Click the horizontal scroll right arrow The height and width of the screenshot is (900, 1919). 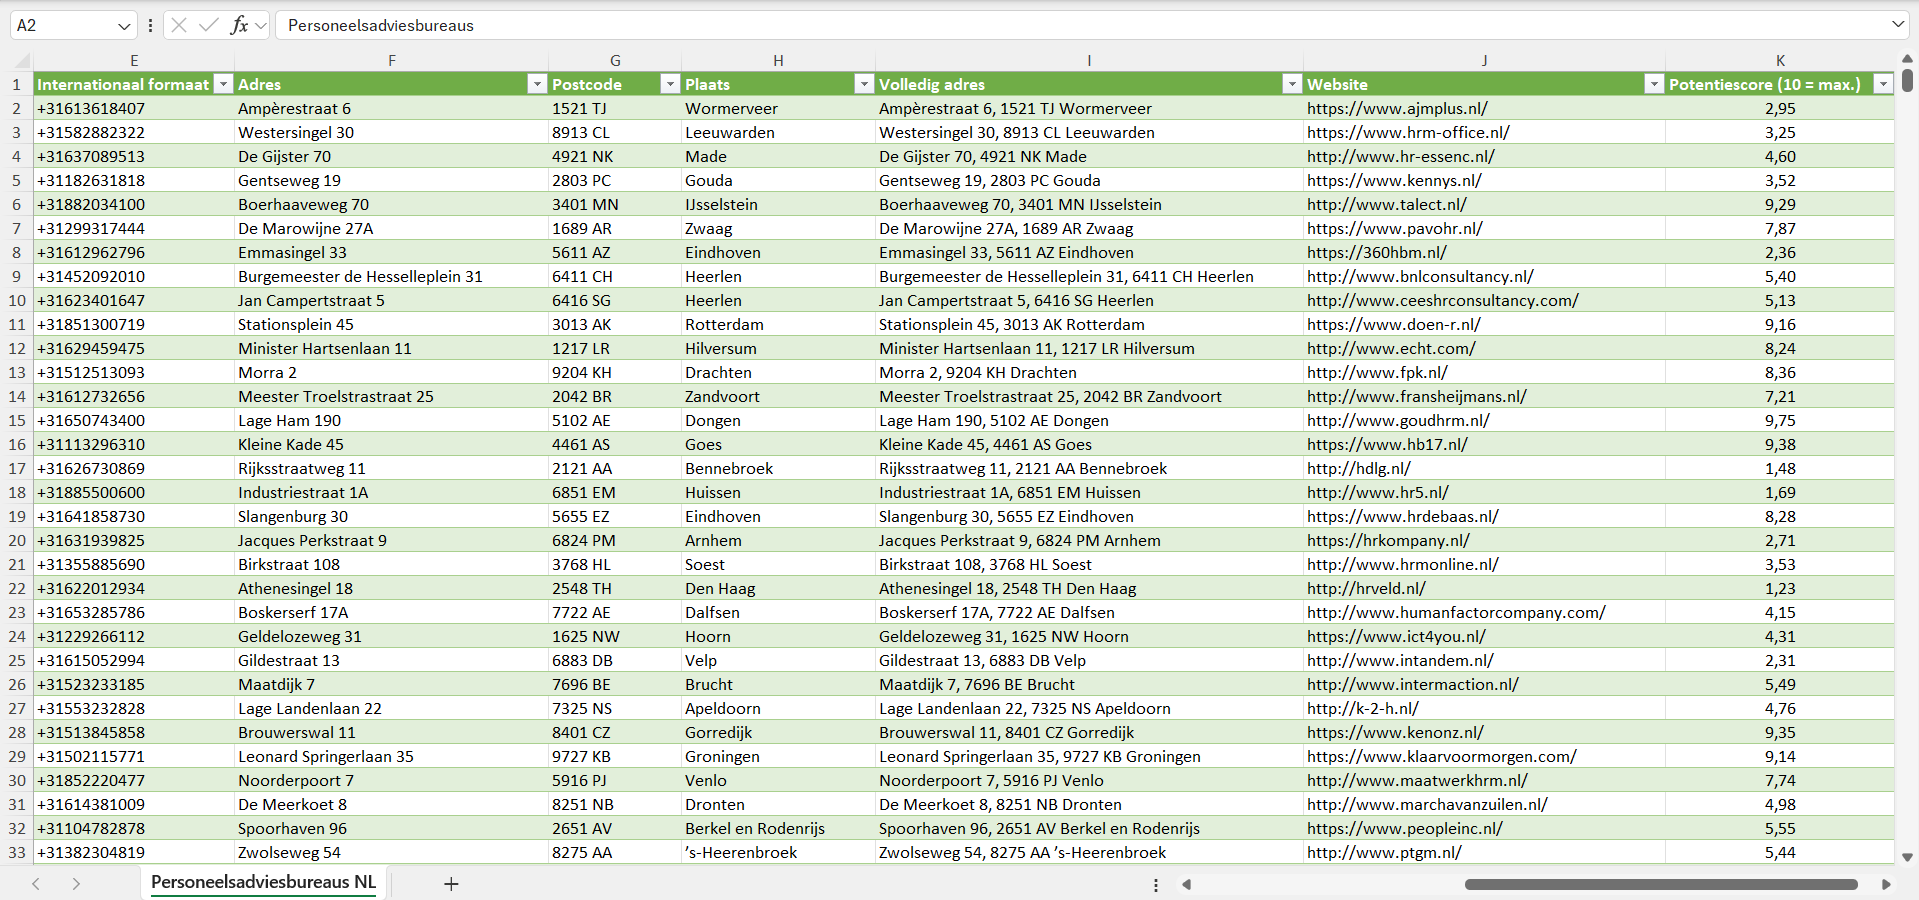(1886, 884)
